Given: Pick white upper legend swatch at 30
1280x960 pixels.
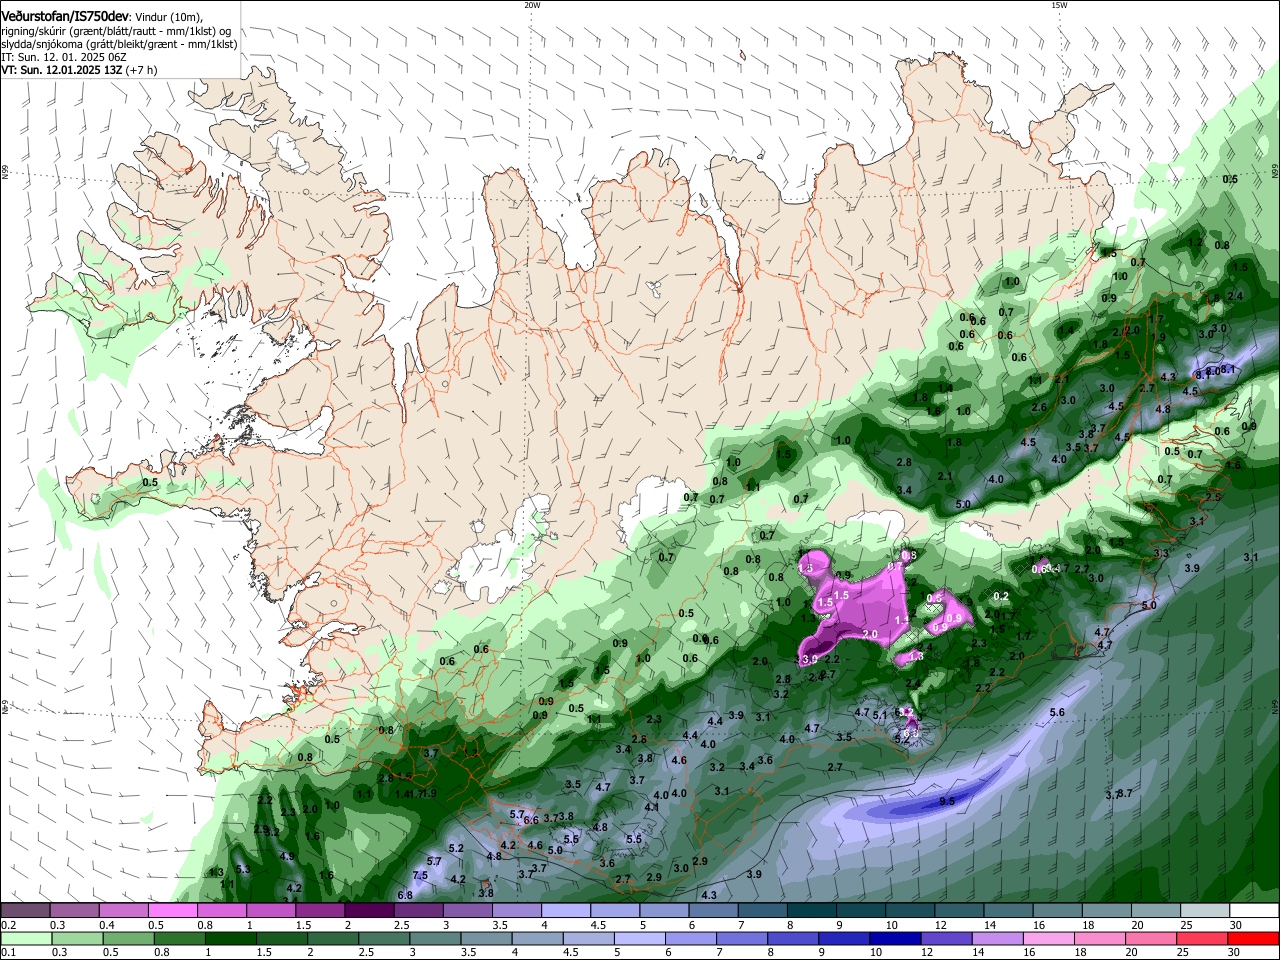Looking at the screenshot, I should pos(1255,911).
